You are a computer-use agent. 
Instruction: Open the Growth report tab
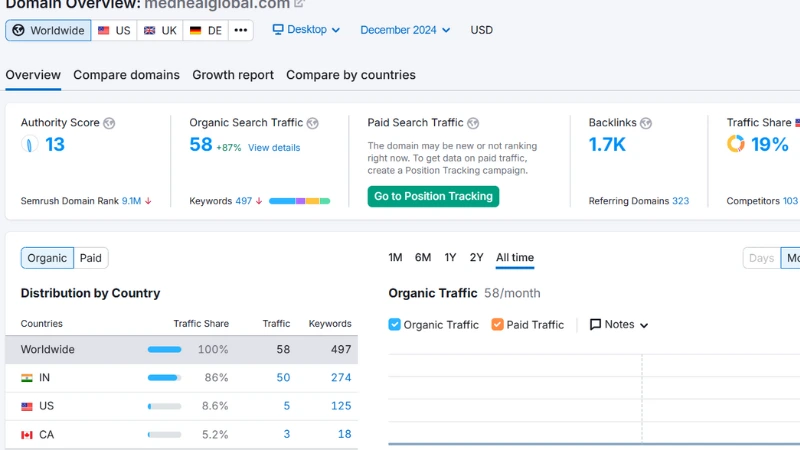point(233,75)
